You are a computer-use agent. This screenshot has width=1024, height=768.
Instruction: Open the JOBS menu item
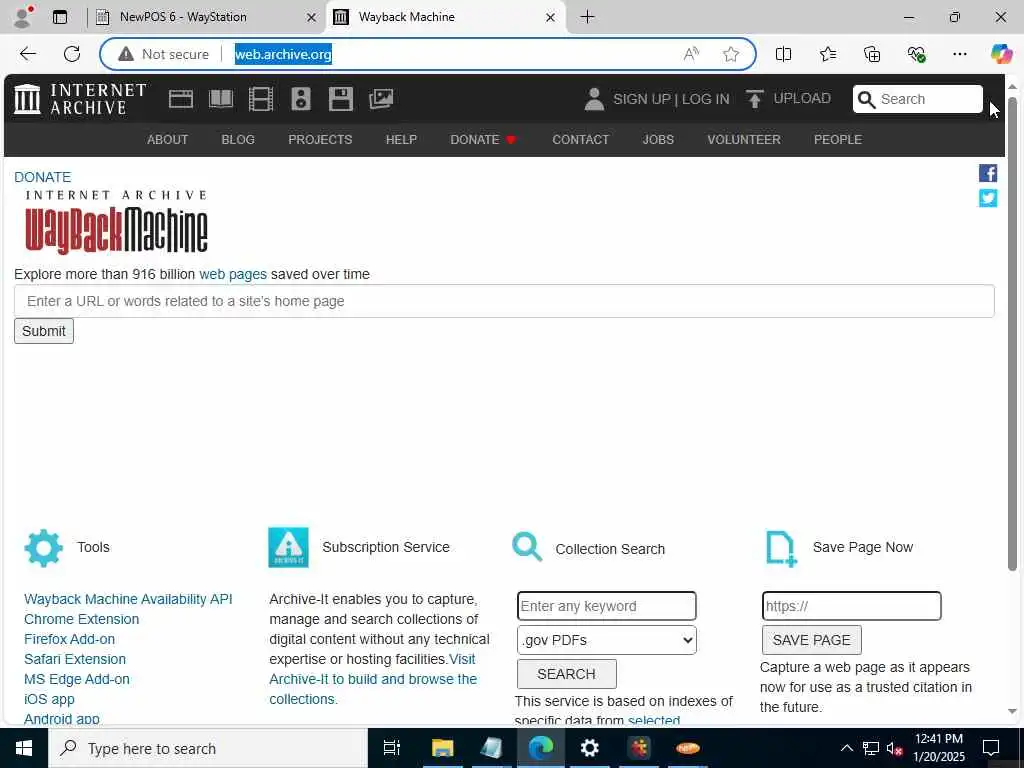[658, 140]
